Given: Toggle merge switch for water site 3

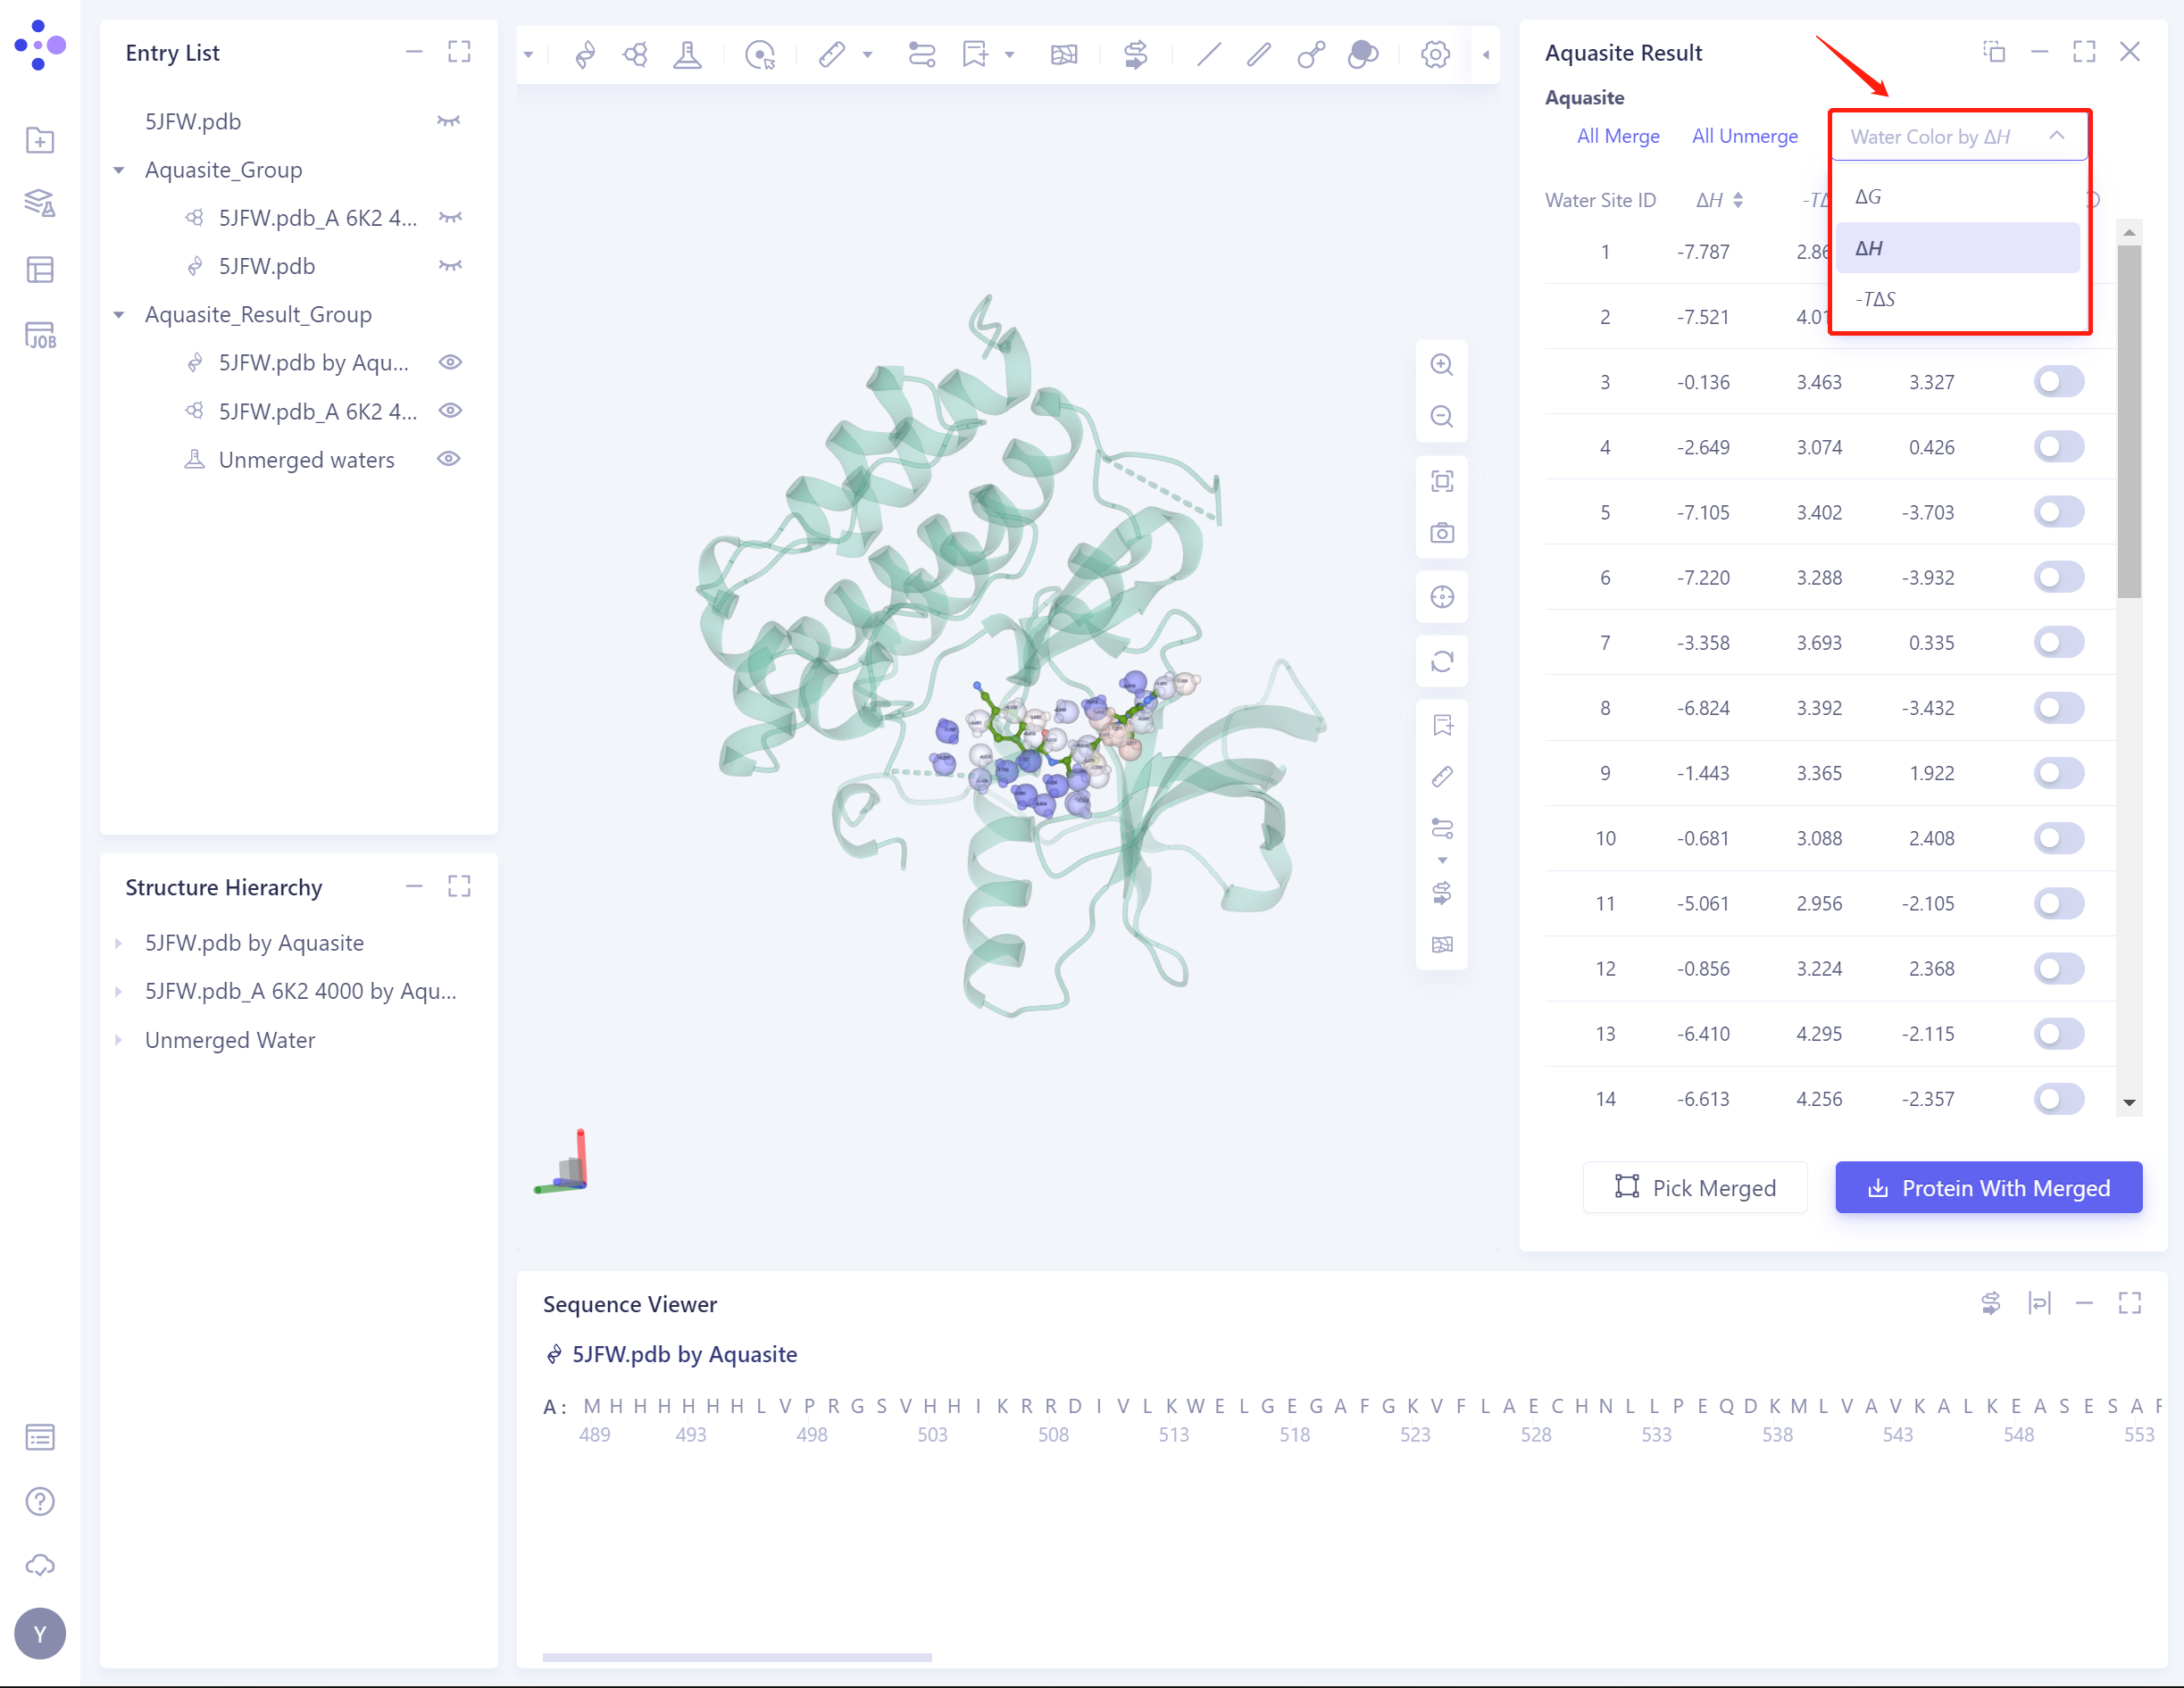Looking at the screenshot, I should click(x=2058, y=382).
